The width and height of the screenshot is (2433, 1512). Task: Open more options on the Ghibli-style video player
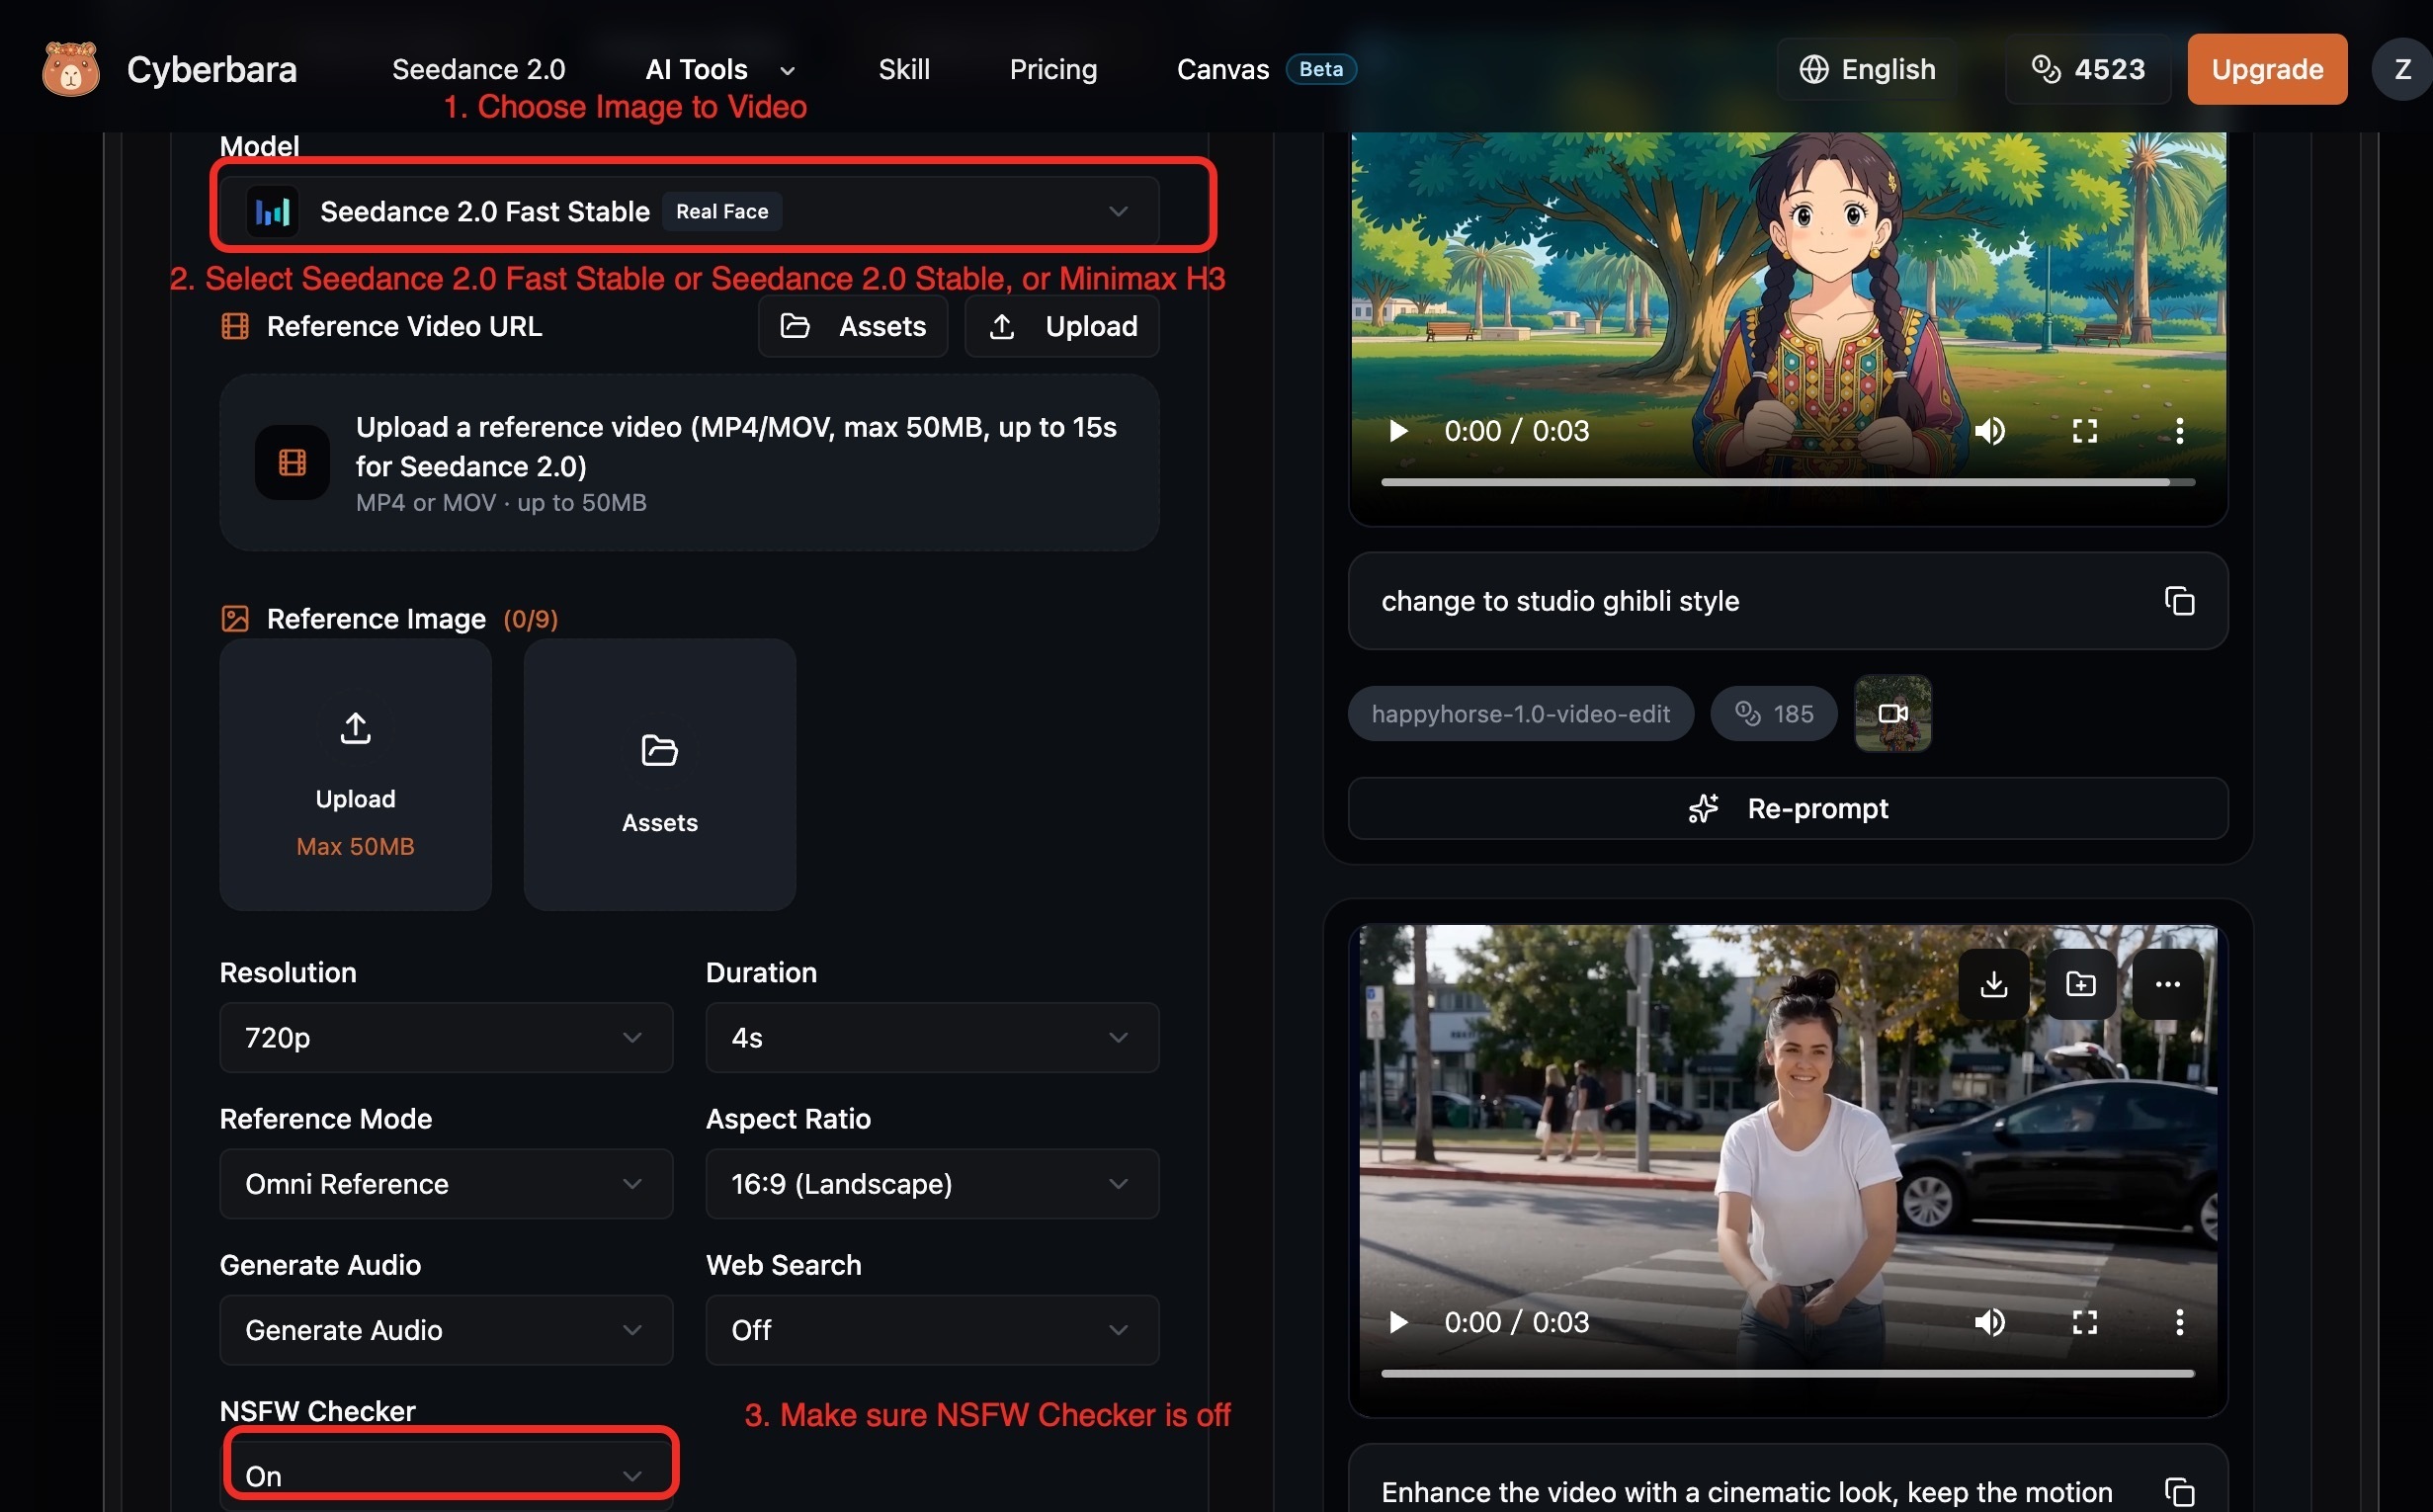[x=2179, y=431]
